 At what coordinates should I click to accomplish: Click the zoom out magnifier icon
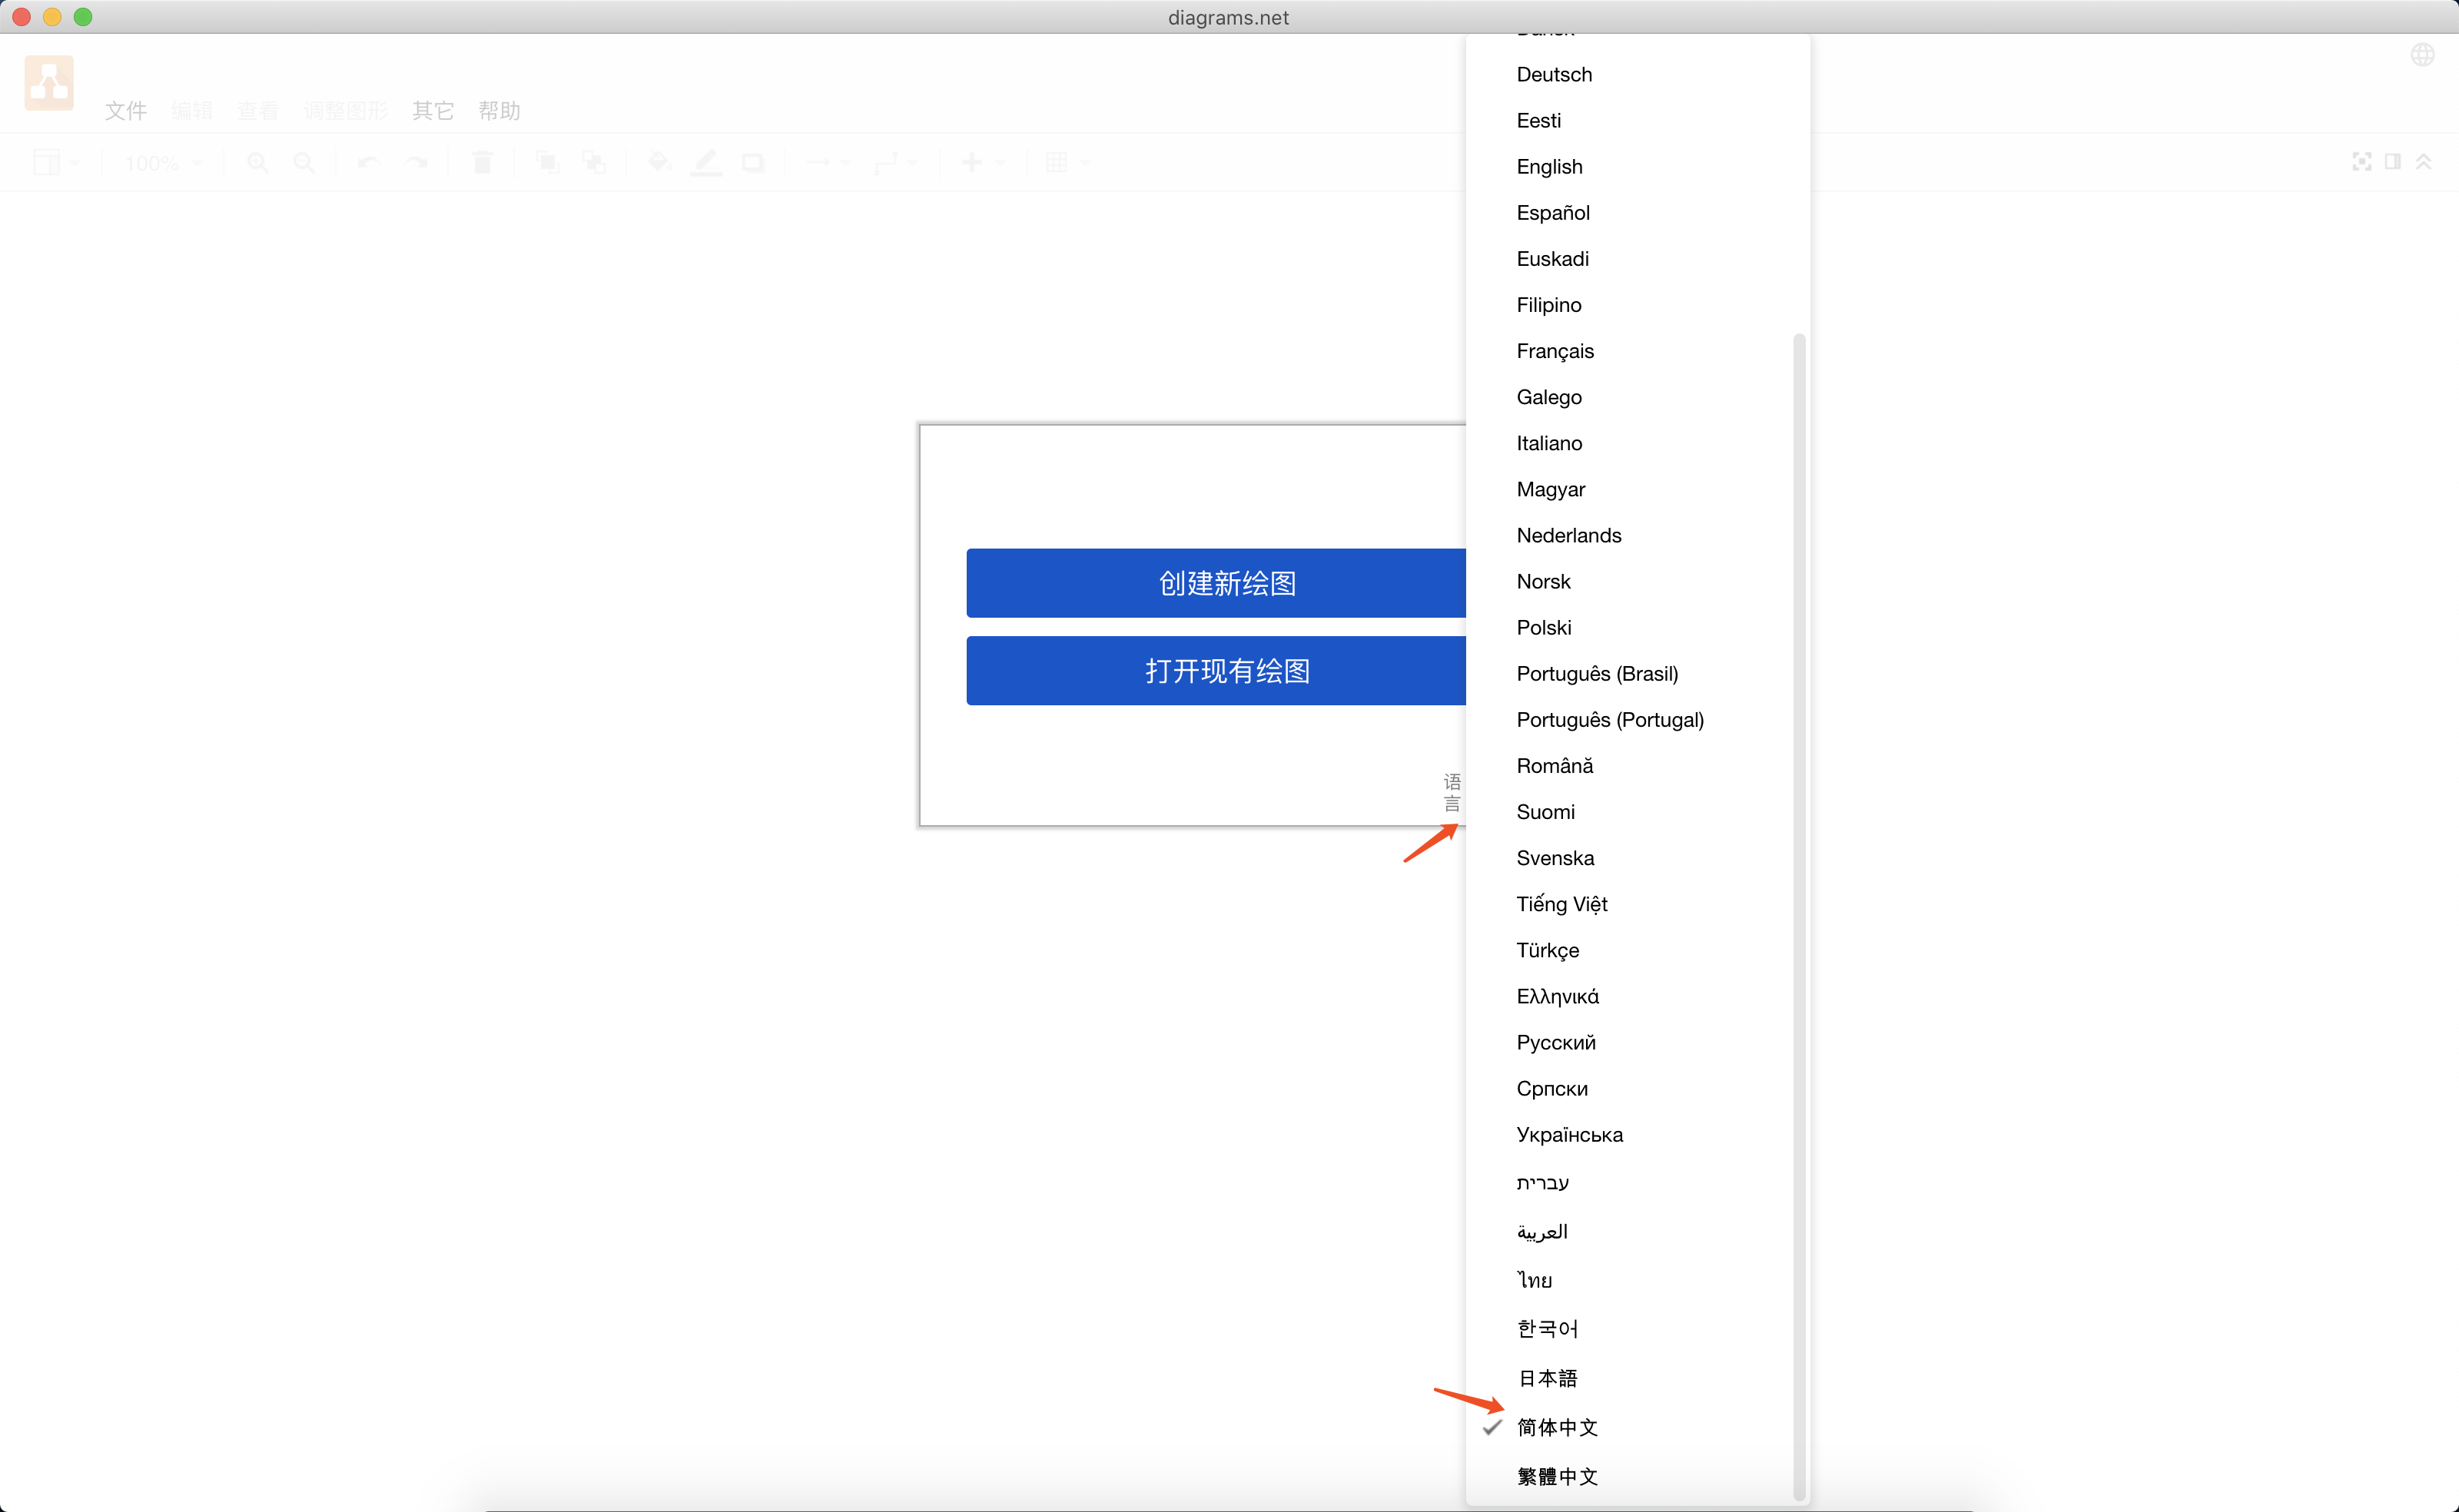click(304, 161)
